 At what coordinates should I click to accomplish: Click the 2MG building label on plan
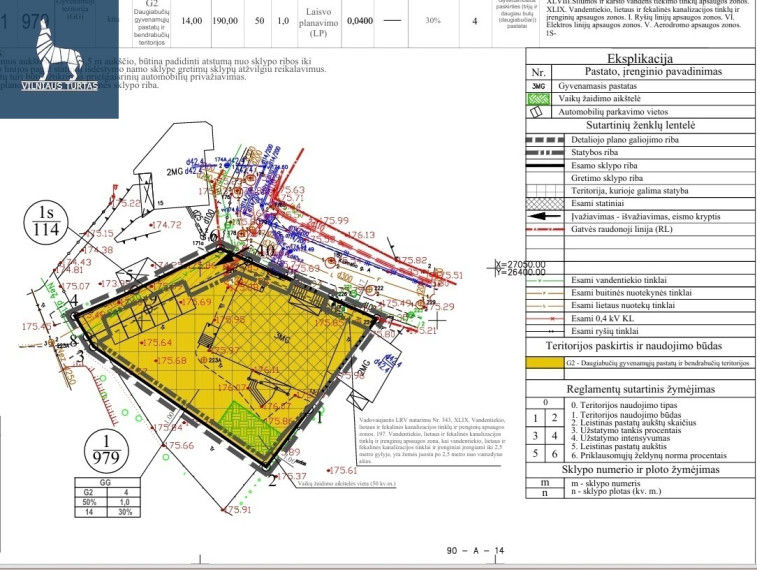pyautogui.click(x=175, y=172)
